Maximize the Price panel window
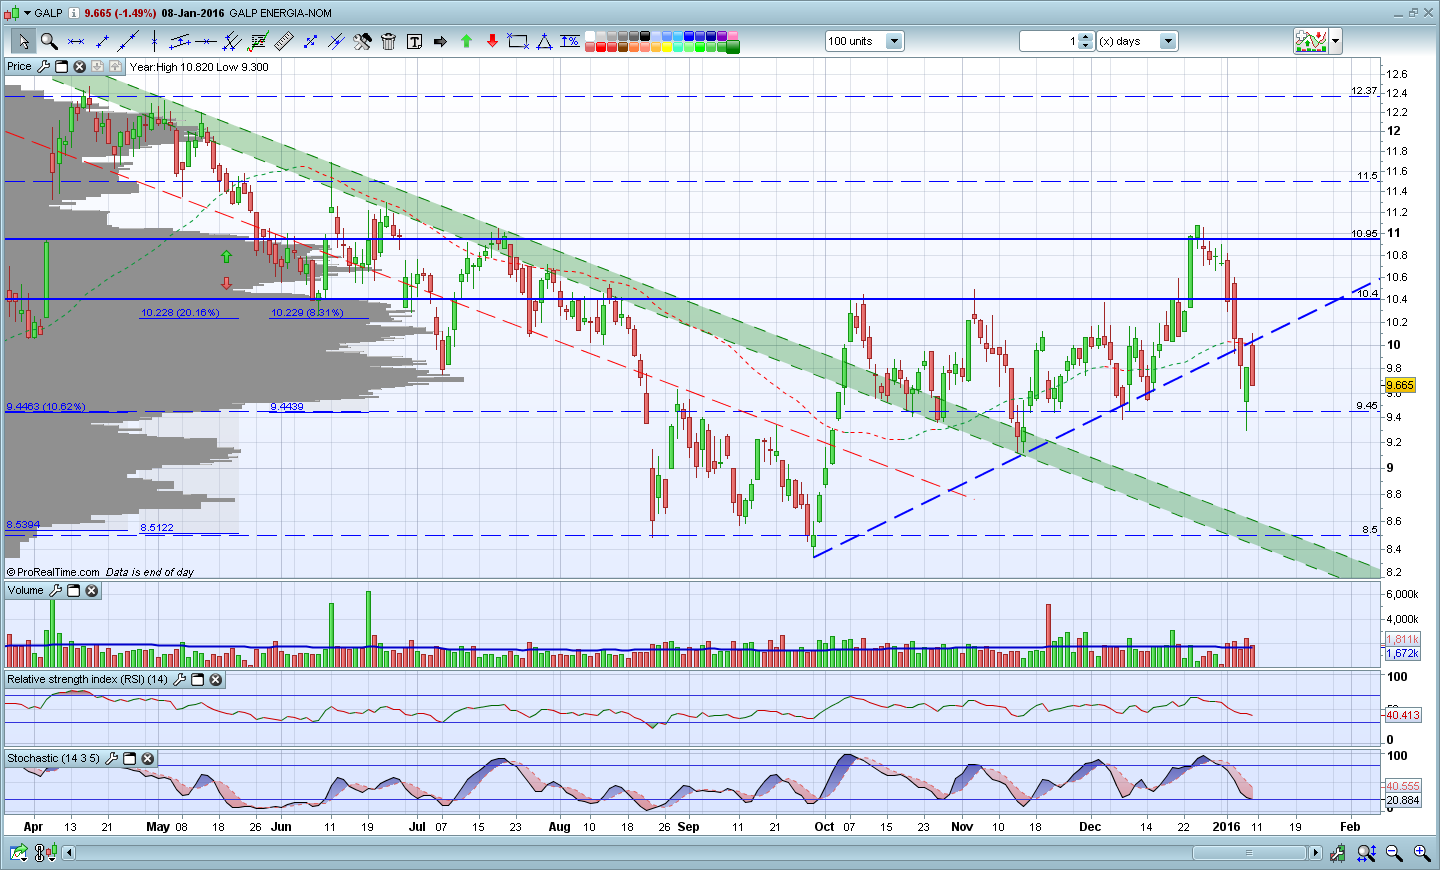1440x870 pixels. click(61, 67)
